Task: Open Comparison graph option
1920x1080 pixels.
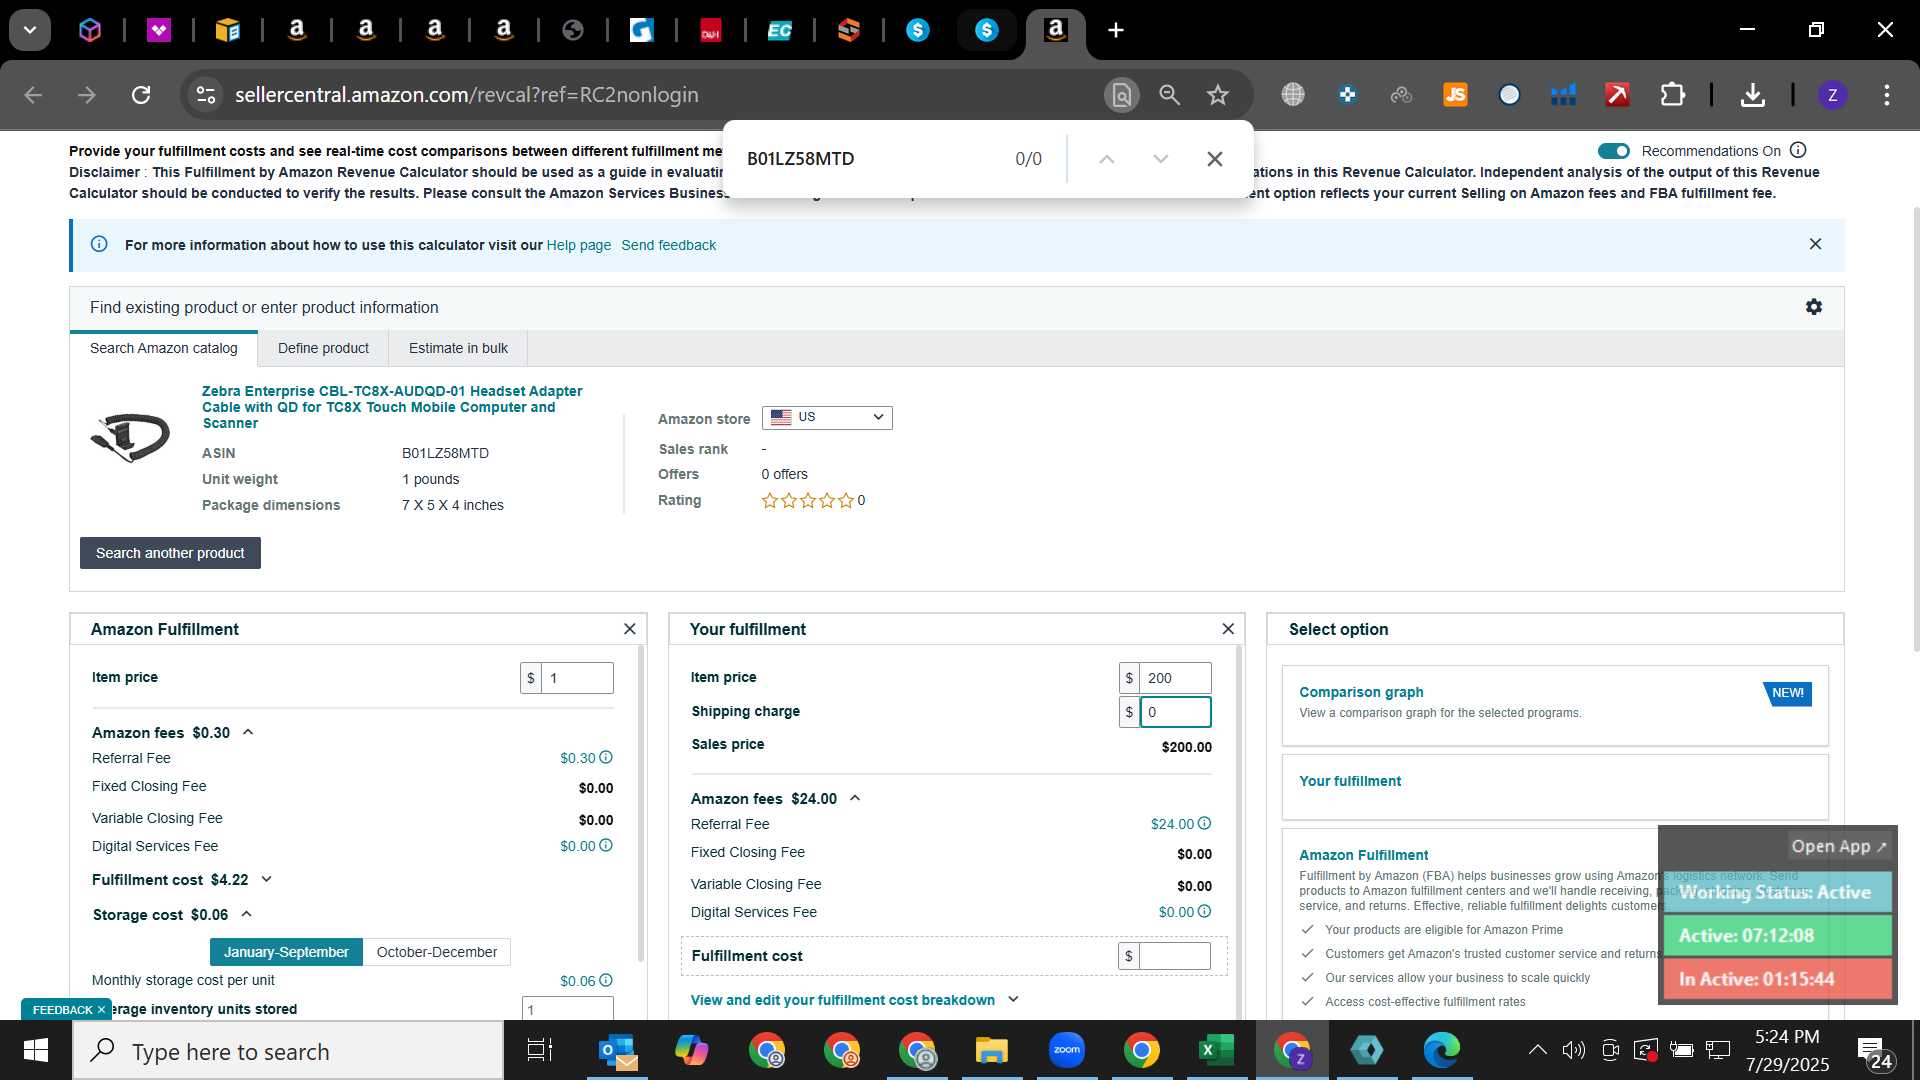Action: tap(1555, 705)
